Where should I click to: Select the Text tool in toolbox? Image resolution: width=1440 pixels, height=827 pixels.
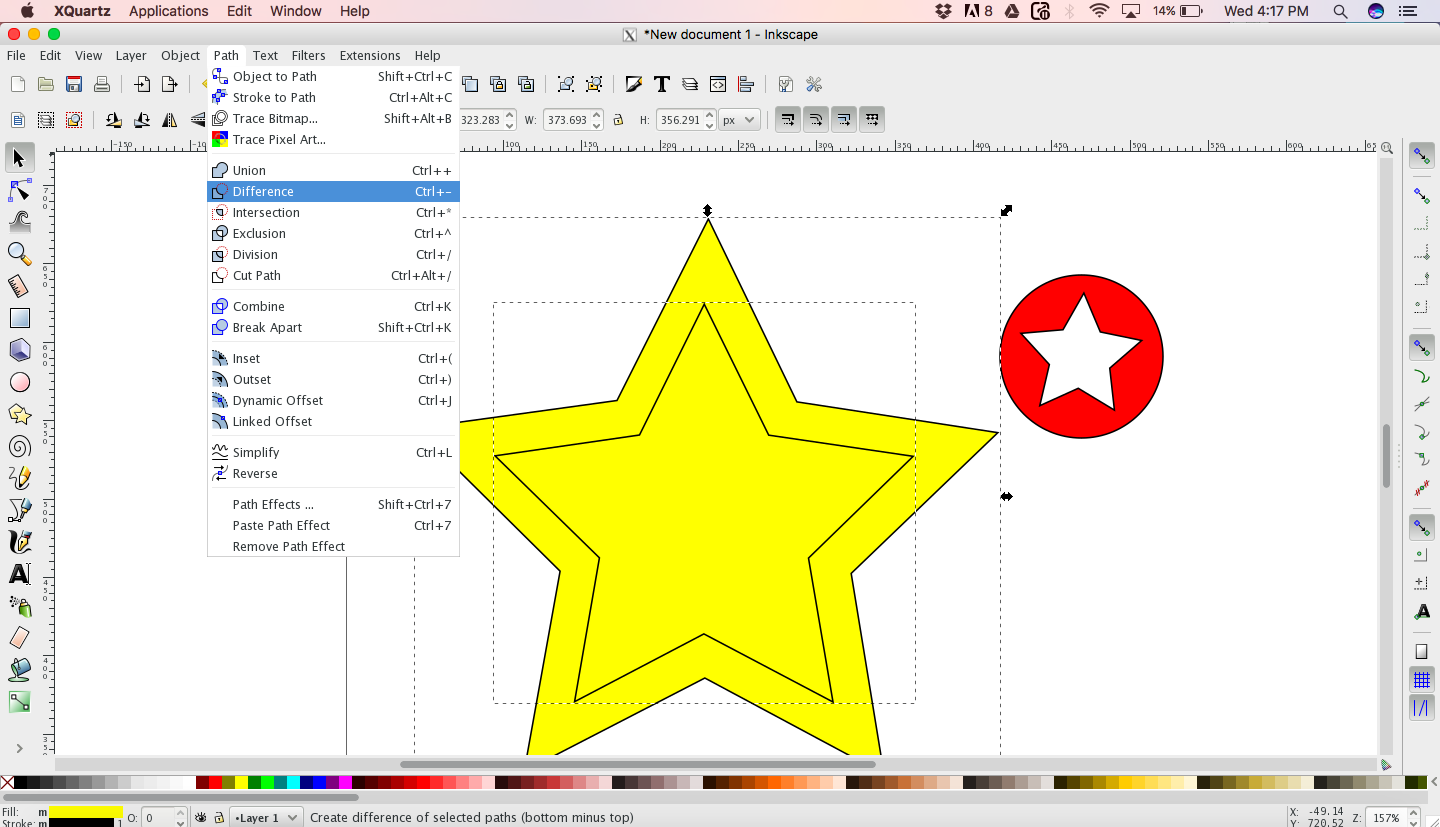[19, 574]
